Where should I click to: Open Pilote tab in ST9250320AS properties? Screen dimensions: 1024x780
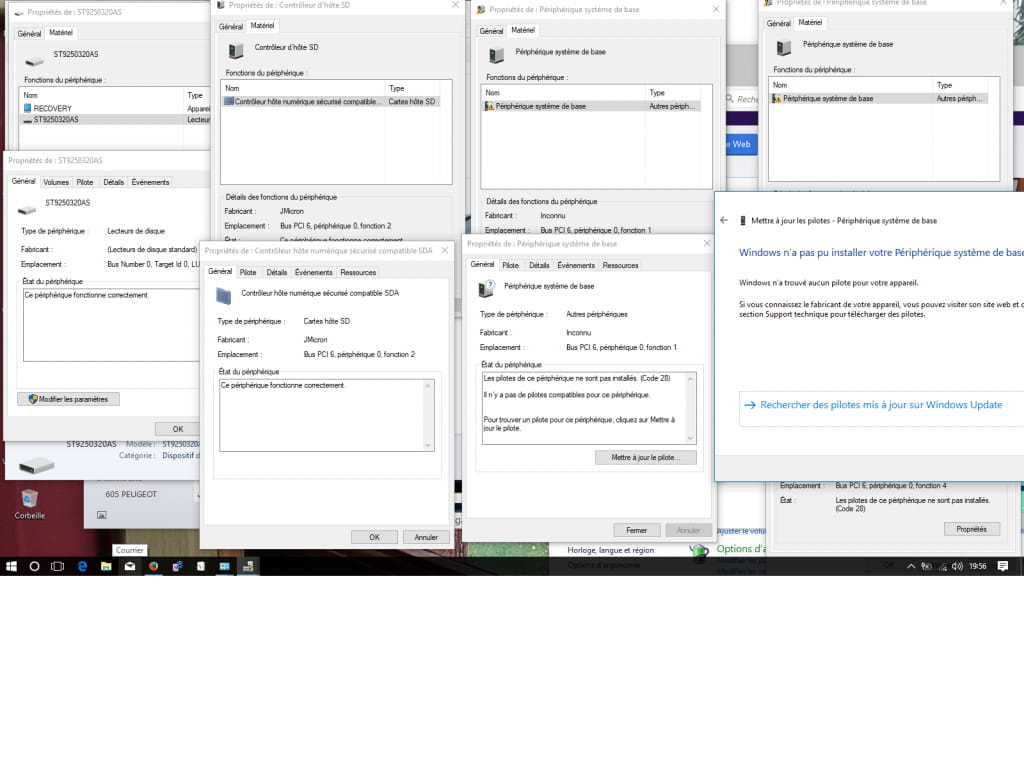(85, 182)
